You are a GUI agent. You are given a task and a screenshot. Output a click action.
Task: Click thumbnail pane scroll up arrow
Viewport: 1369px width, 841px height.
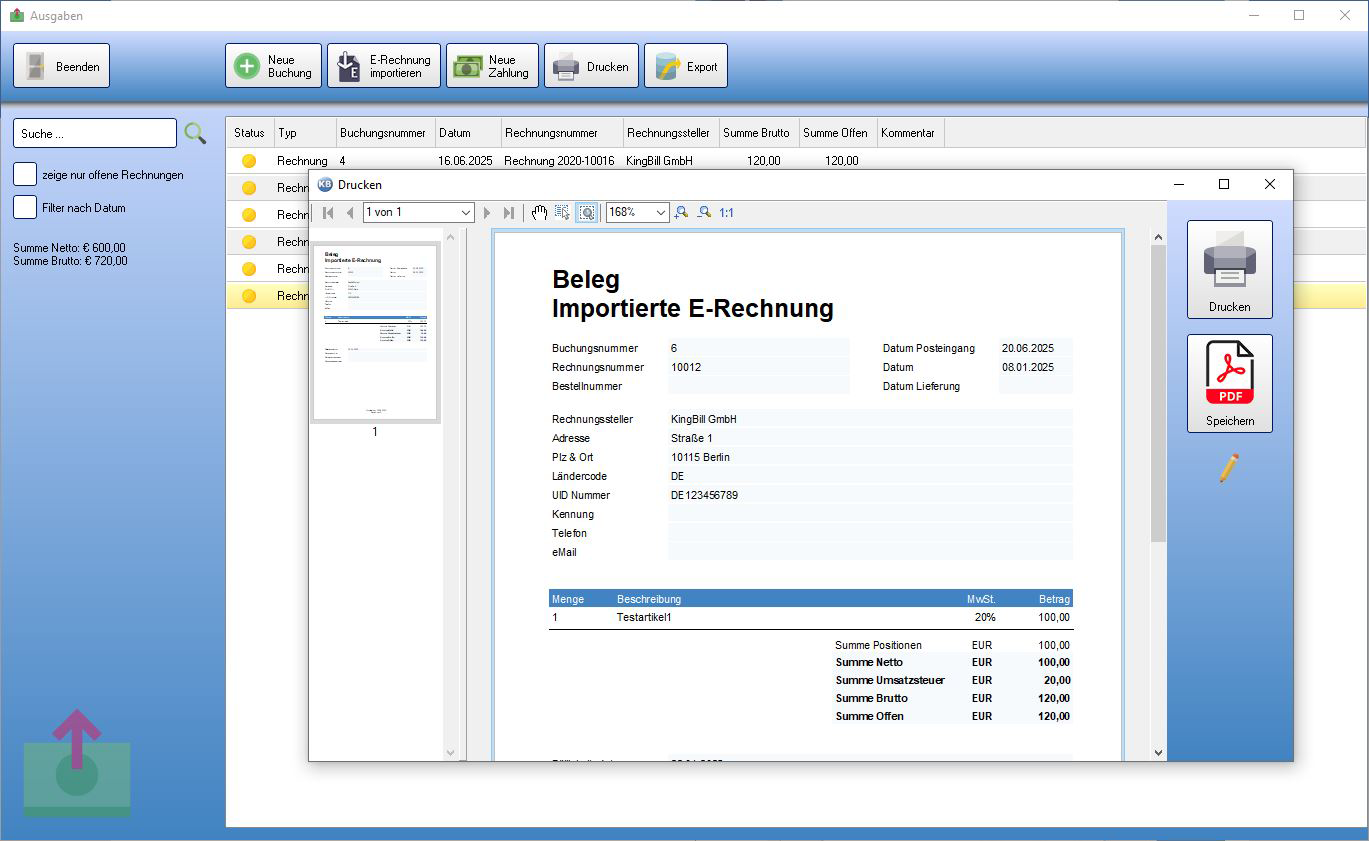pyautogui.click(x=450, y=238)
